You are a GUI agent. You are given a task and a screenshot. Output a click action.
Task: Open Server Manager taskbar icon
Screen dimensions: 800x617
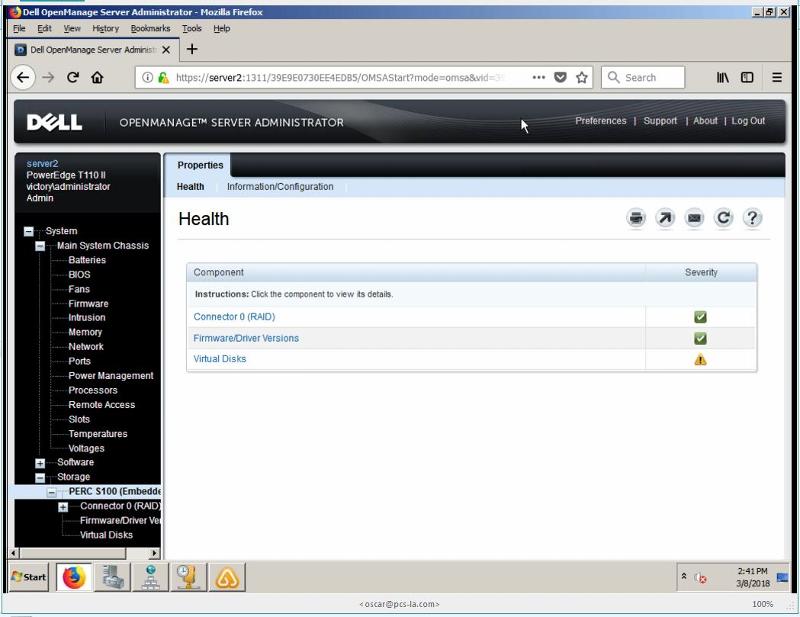coord(112,577)
